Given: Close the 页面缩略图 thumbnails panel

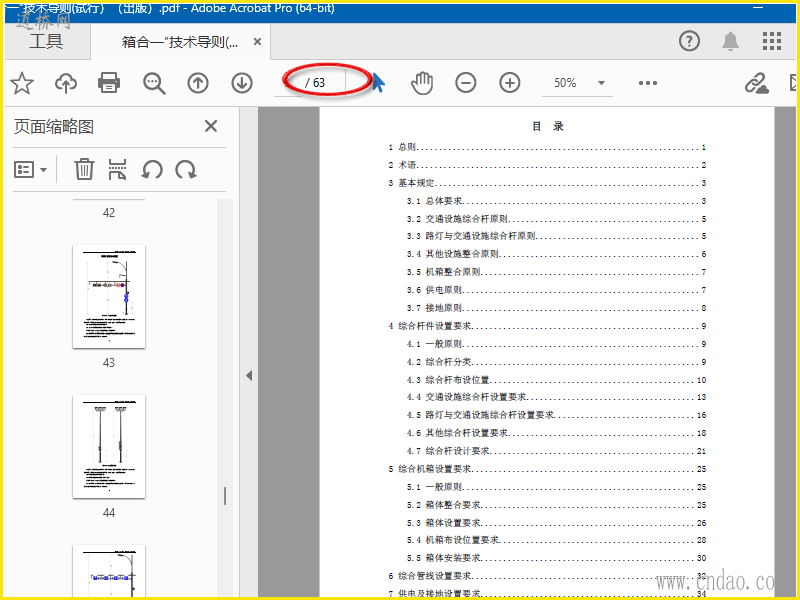Looking at the screenshot, I should (x=211, y=126).
